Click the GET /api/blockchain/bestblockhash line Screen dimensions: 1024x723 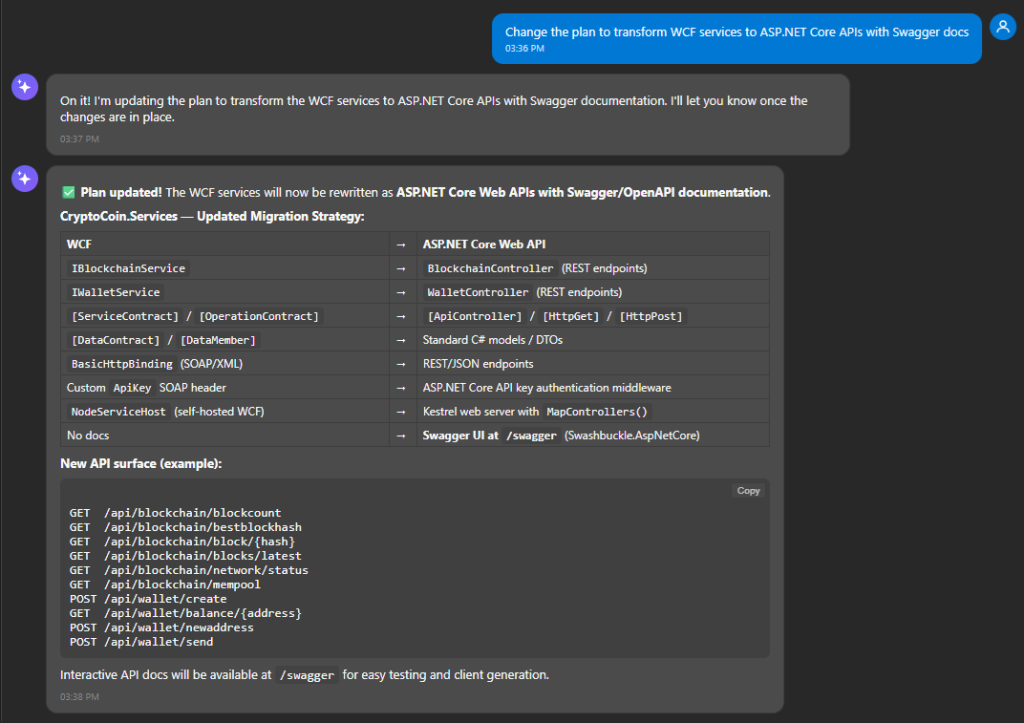click(185, 527)
